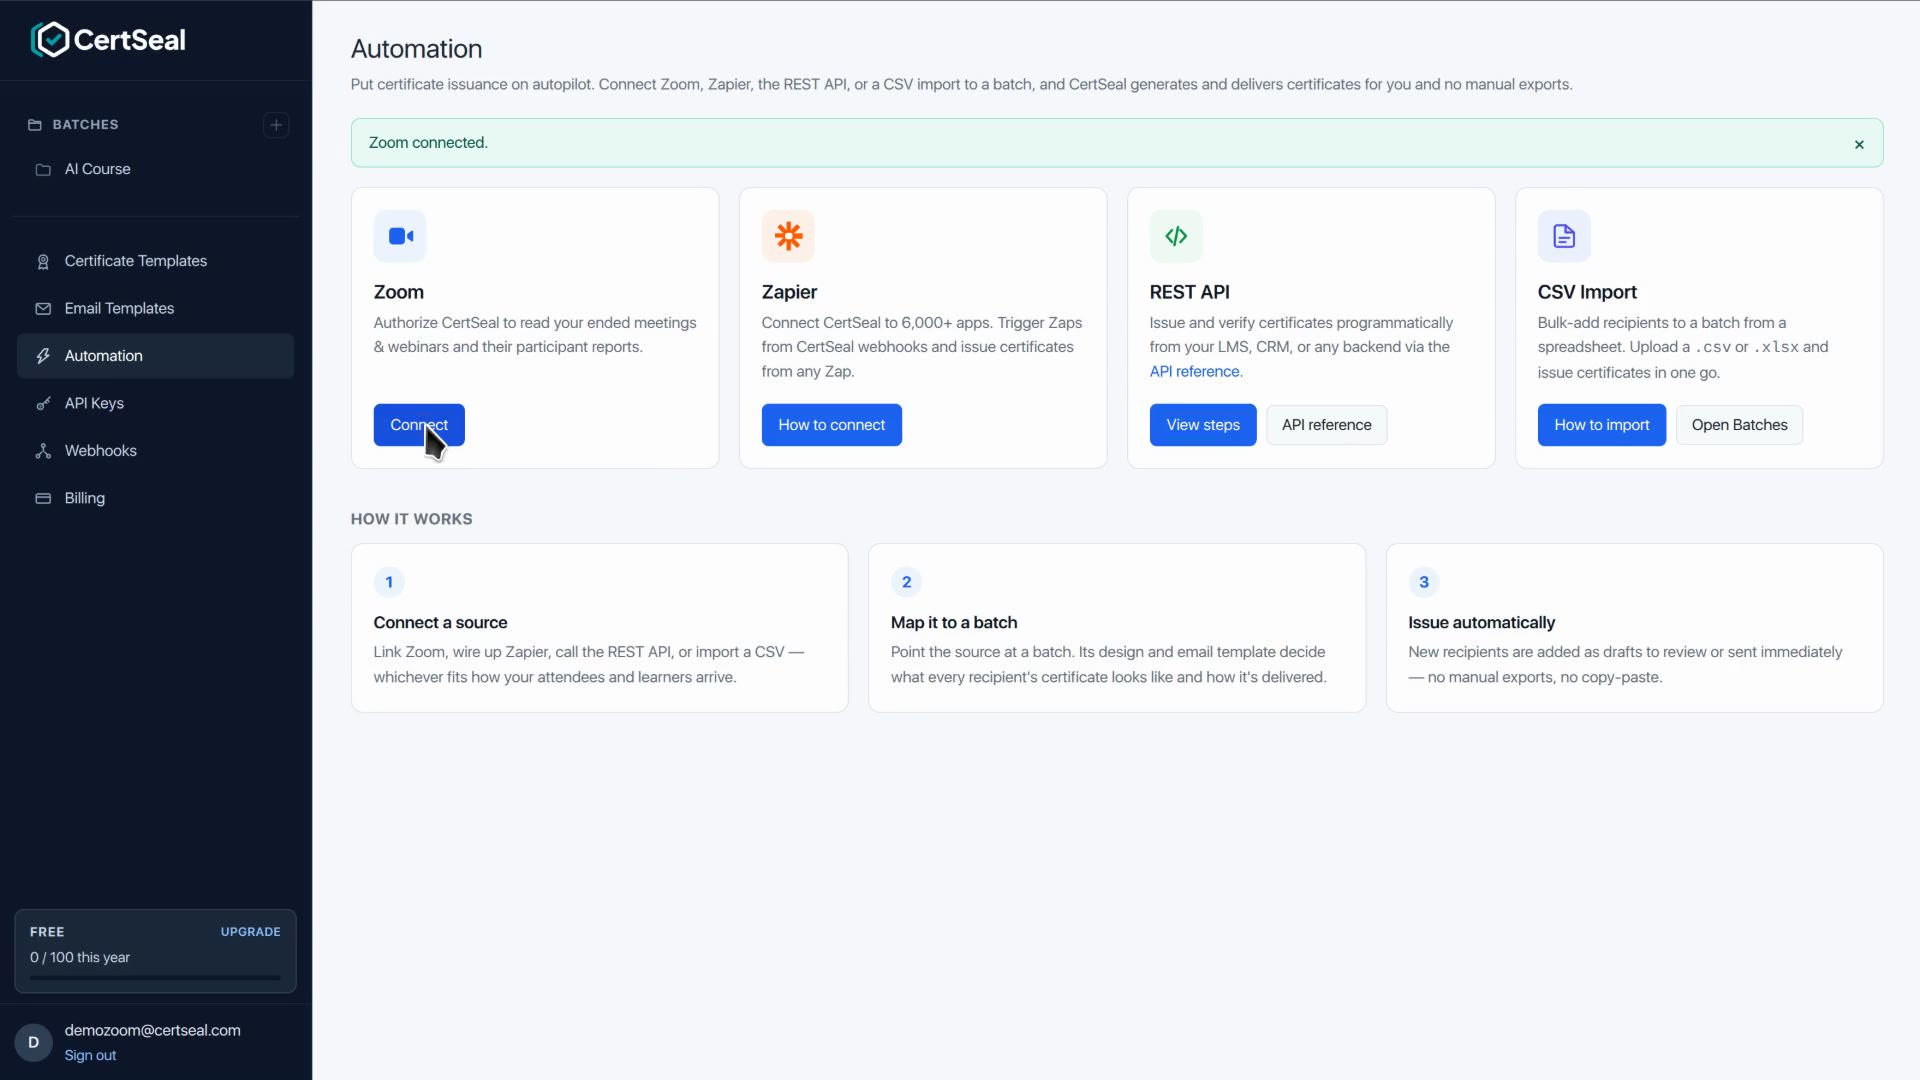
Task: Click the Zoom camera icon
Action: pos(400,236)
